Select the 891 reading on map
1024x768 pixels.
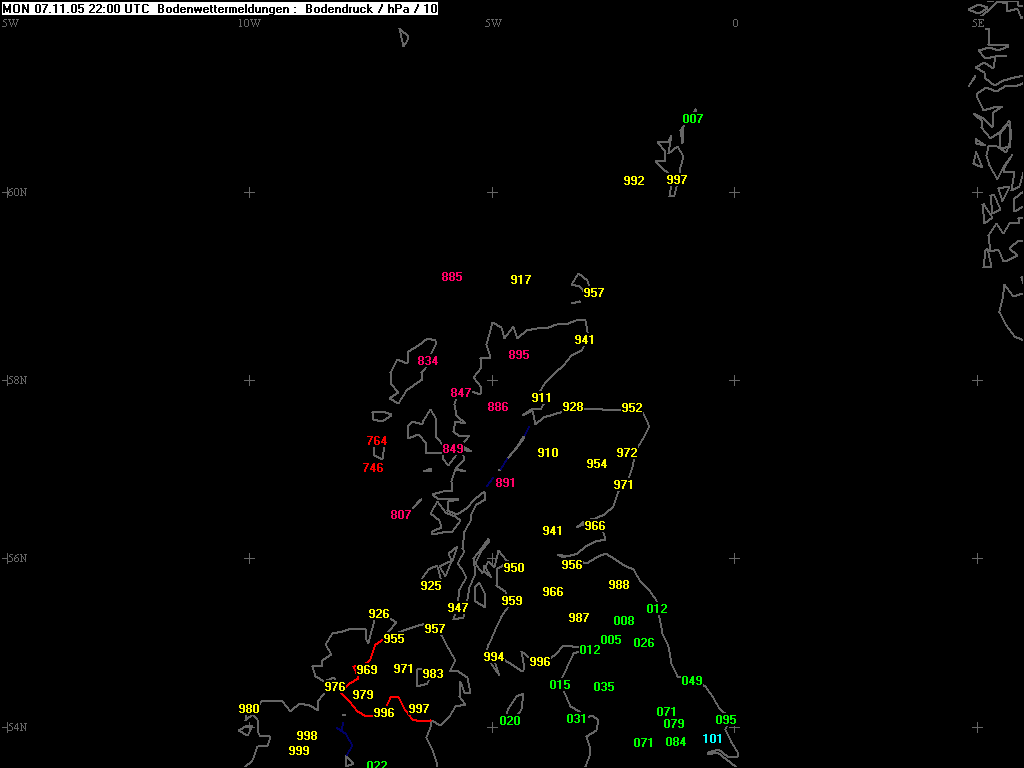pos(505,483)
